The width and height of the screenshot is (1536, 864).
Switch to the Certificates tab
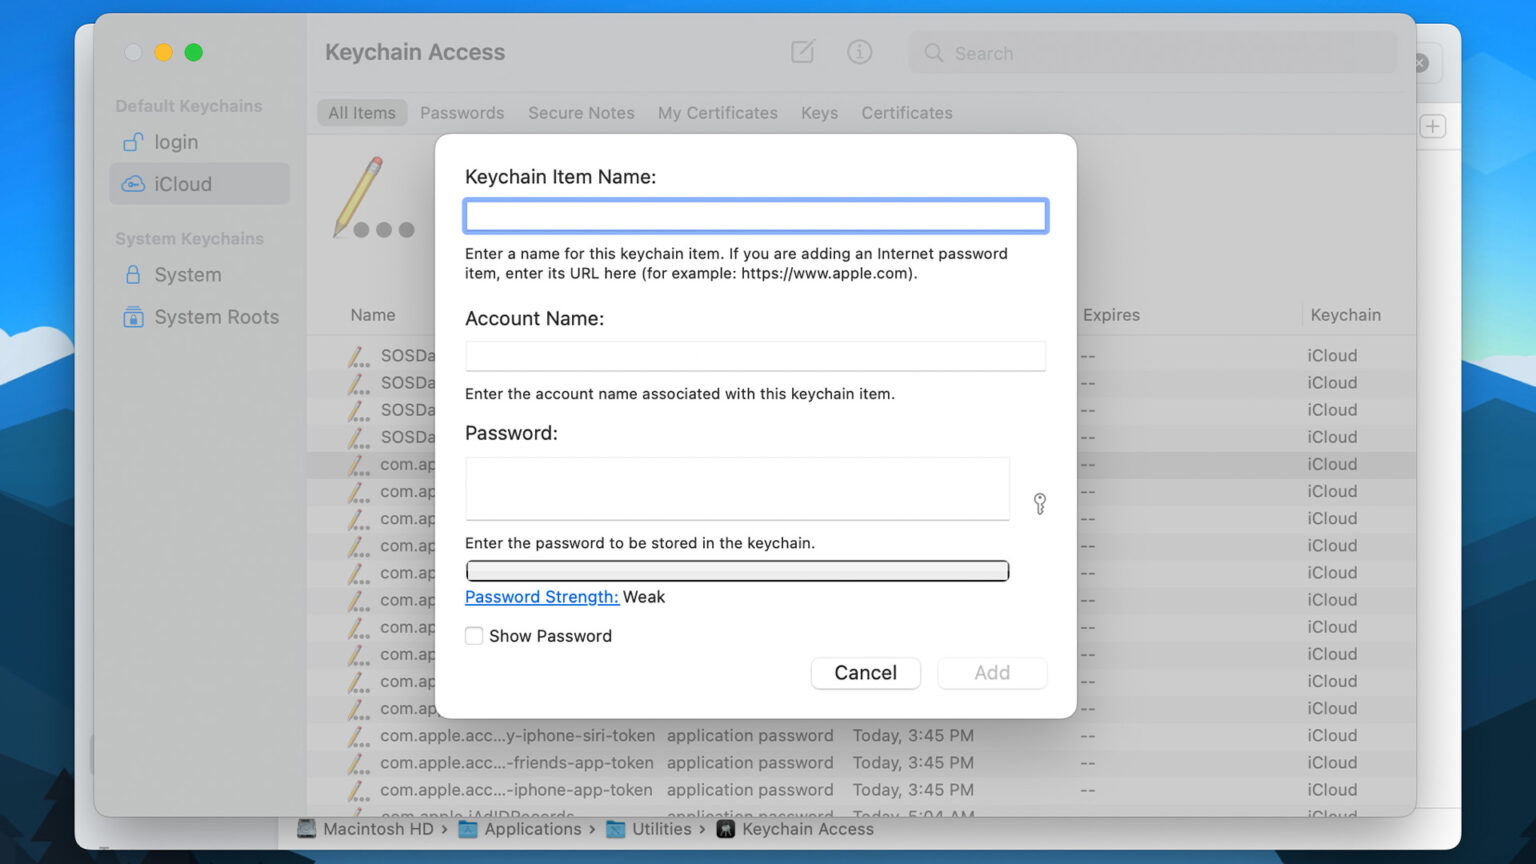point(906,113)
